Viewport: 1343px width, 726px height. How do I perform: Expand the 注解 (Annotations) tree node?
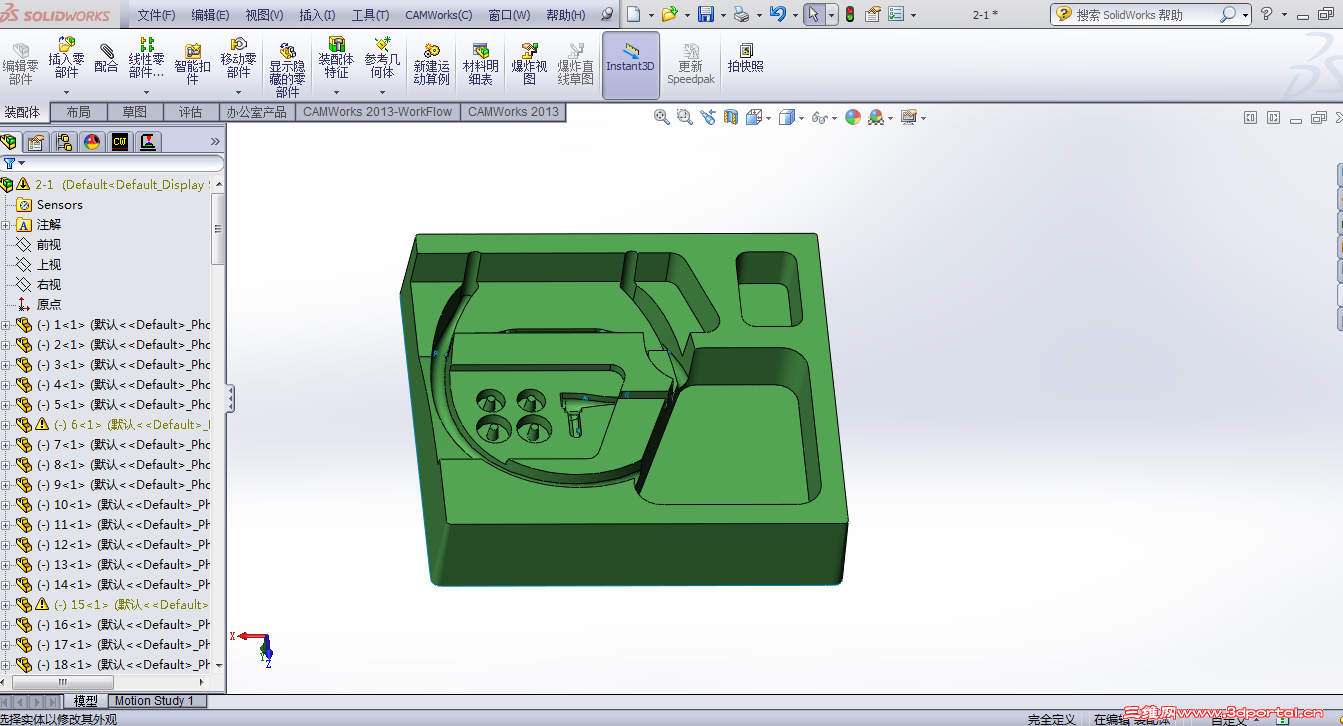point(6,225)
